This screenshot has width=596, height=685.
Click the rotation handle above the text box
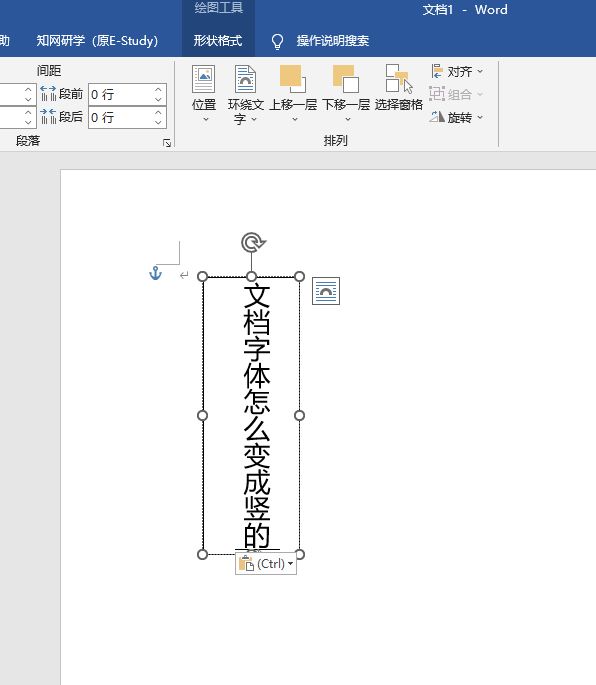tap(253, 242)
